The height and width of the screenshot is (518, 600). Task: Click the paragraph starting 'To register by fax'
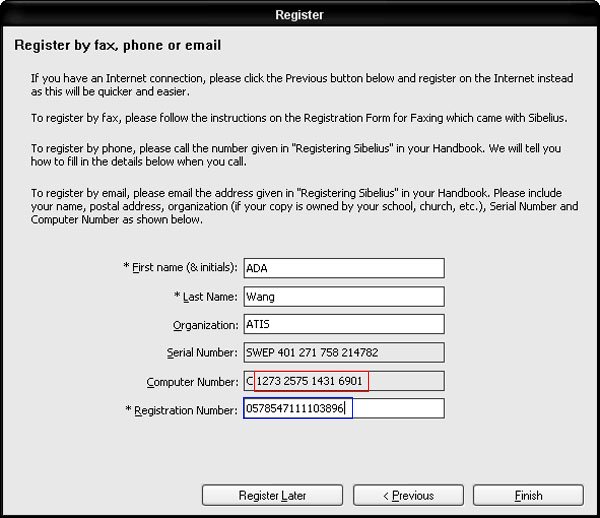point(299,118)
